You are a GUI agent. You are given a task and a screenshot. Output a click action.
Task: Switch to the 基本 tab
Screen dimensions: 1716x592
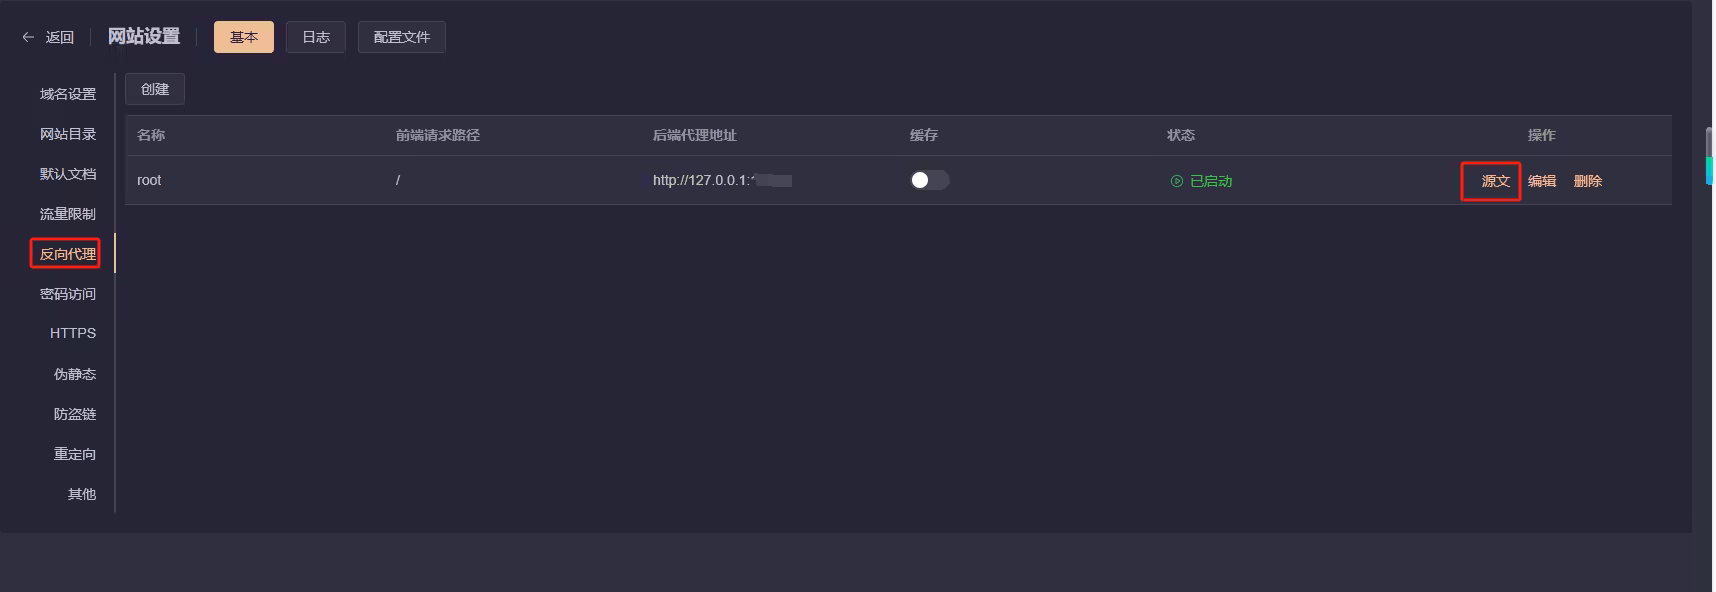pyautogui.click(x=244, y=37)
